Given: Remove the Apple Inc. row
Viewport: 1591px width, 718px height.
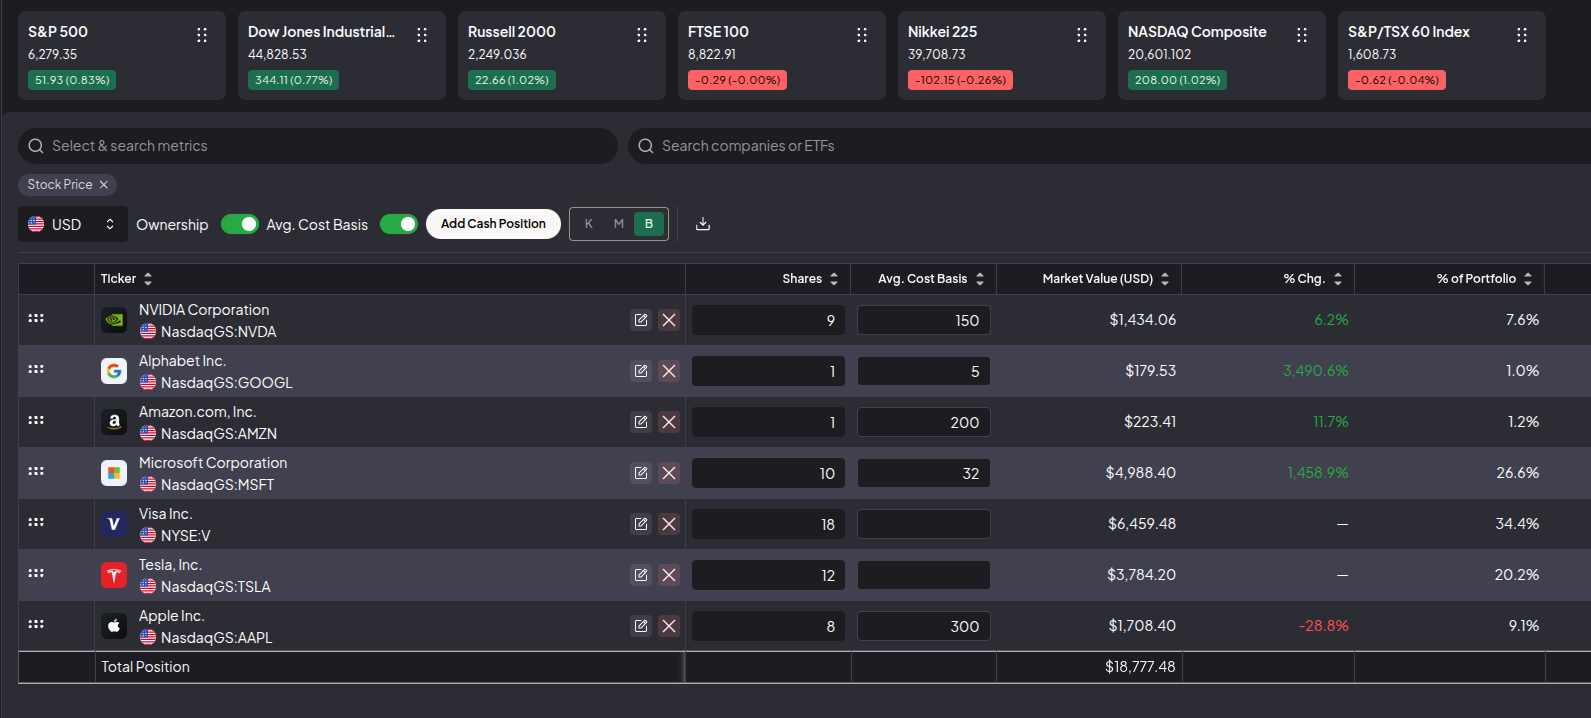Looking at the screenshot, I should click(x=669, y=626).
